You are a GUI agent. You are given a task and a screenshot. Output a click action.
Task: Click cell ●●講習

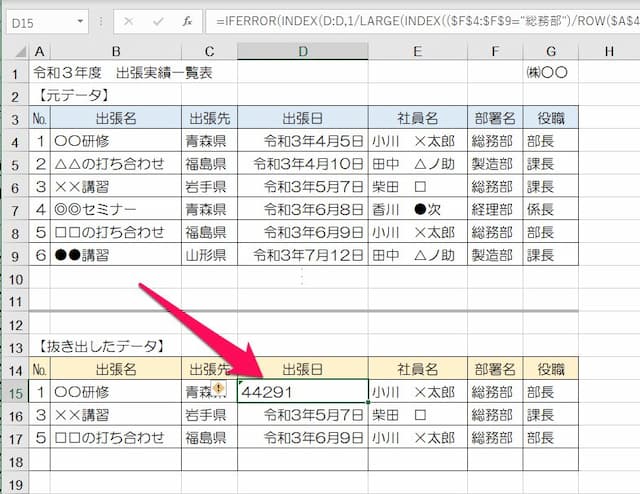pyautogui.click(x=116, y=255)
